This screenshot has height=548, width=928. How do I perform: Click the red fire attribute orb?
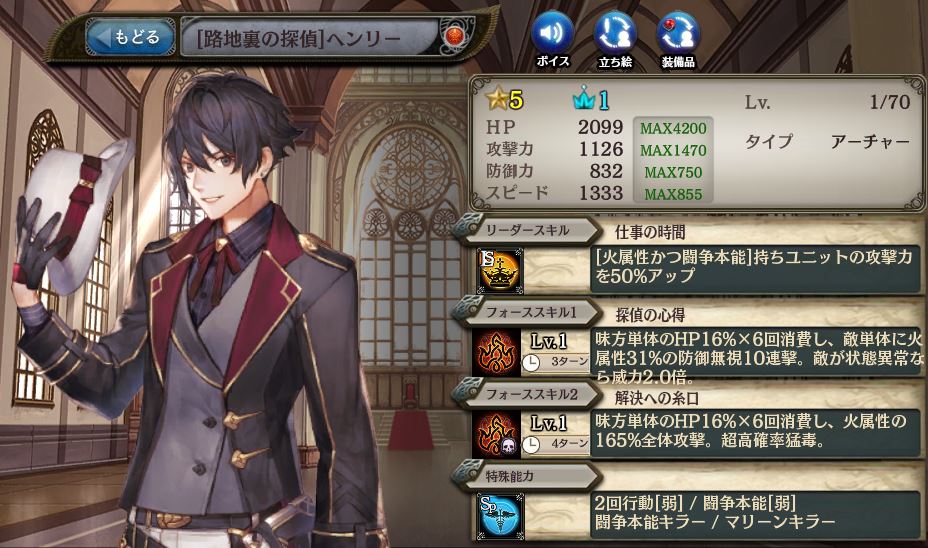pyautogui.click(x=457, y=34)
